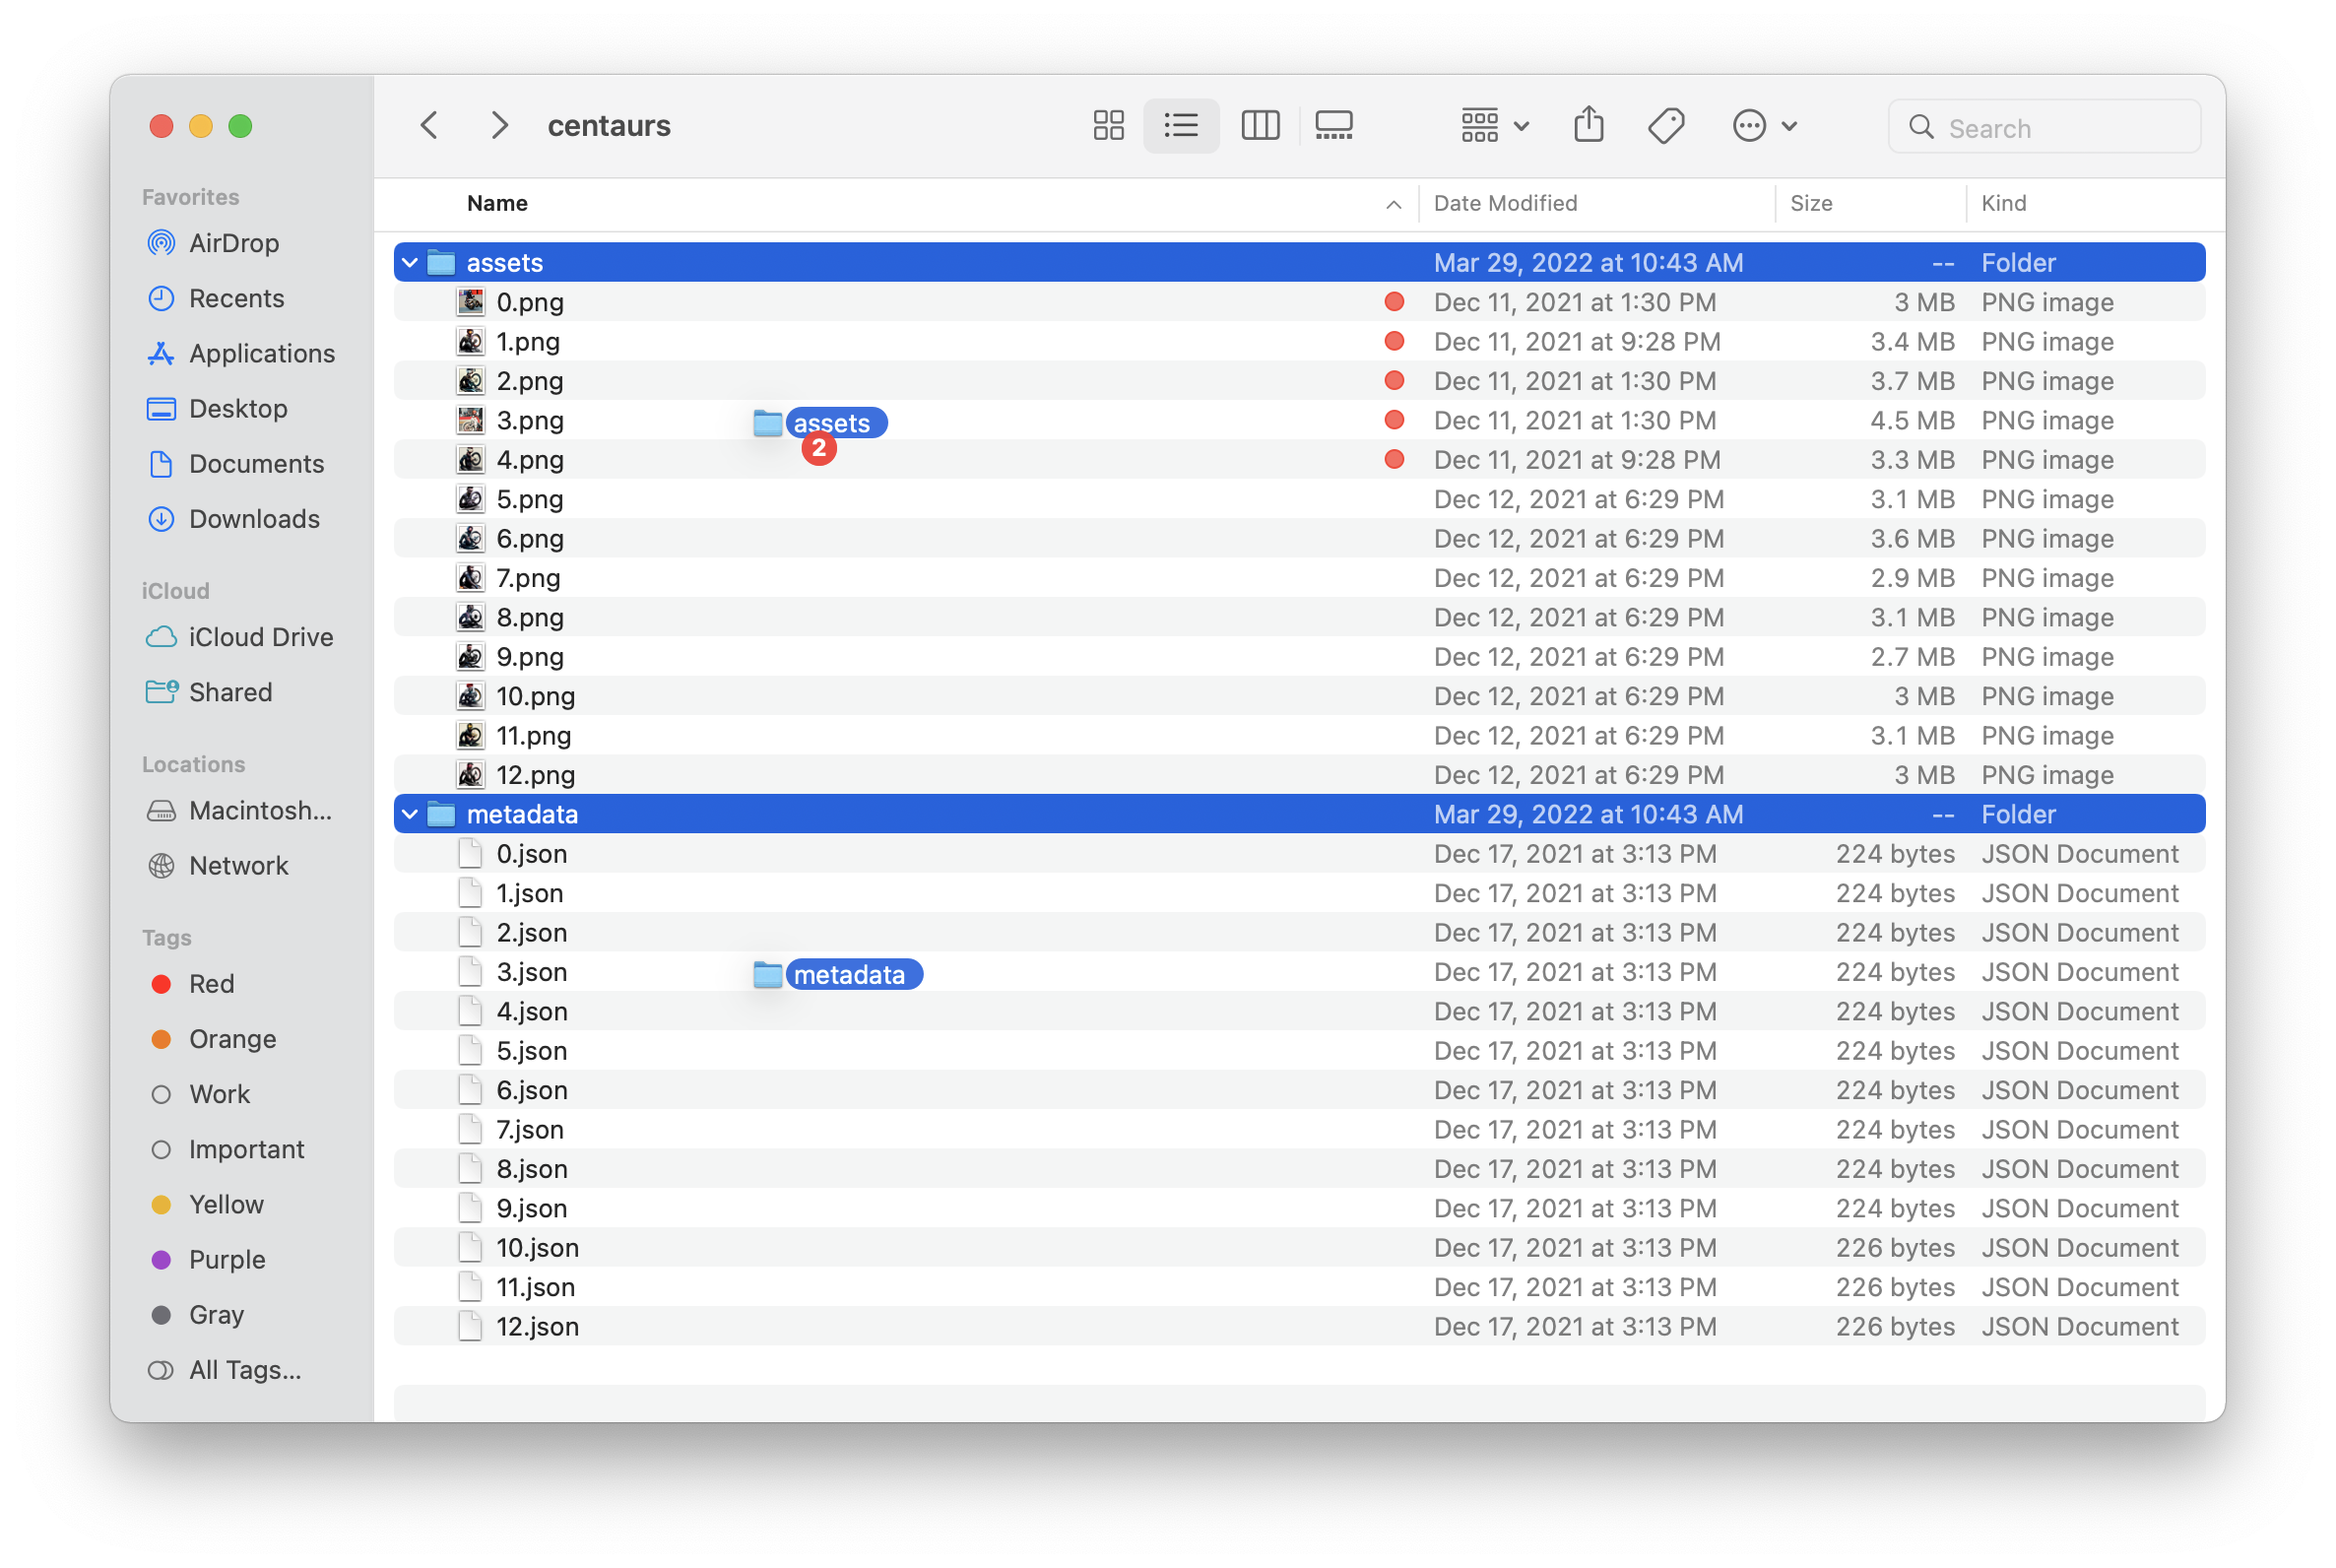Collapse the assets folder
Image resolution: width=2336 pixels, height=1568 pixels.
pos(408,263)
